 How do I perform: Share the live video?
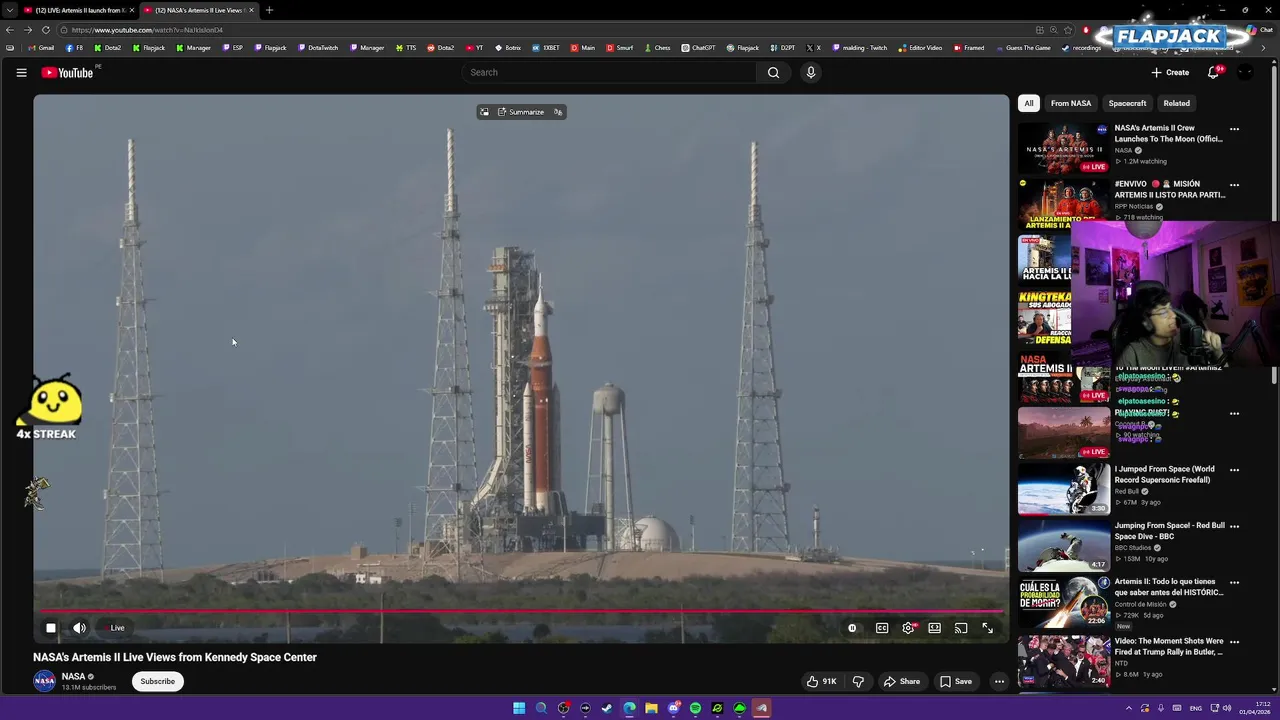coord(901,681)
